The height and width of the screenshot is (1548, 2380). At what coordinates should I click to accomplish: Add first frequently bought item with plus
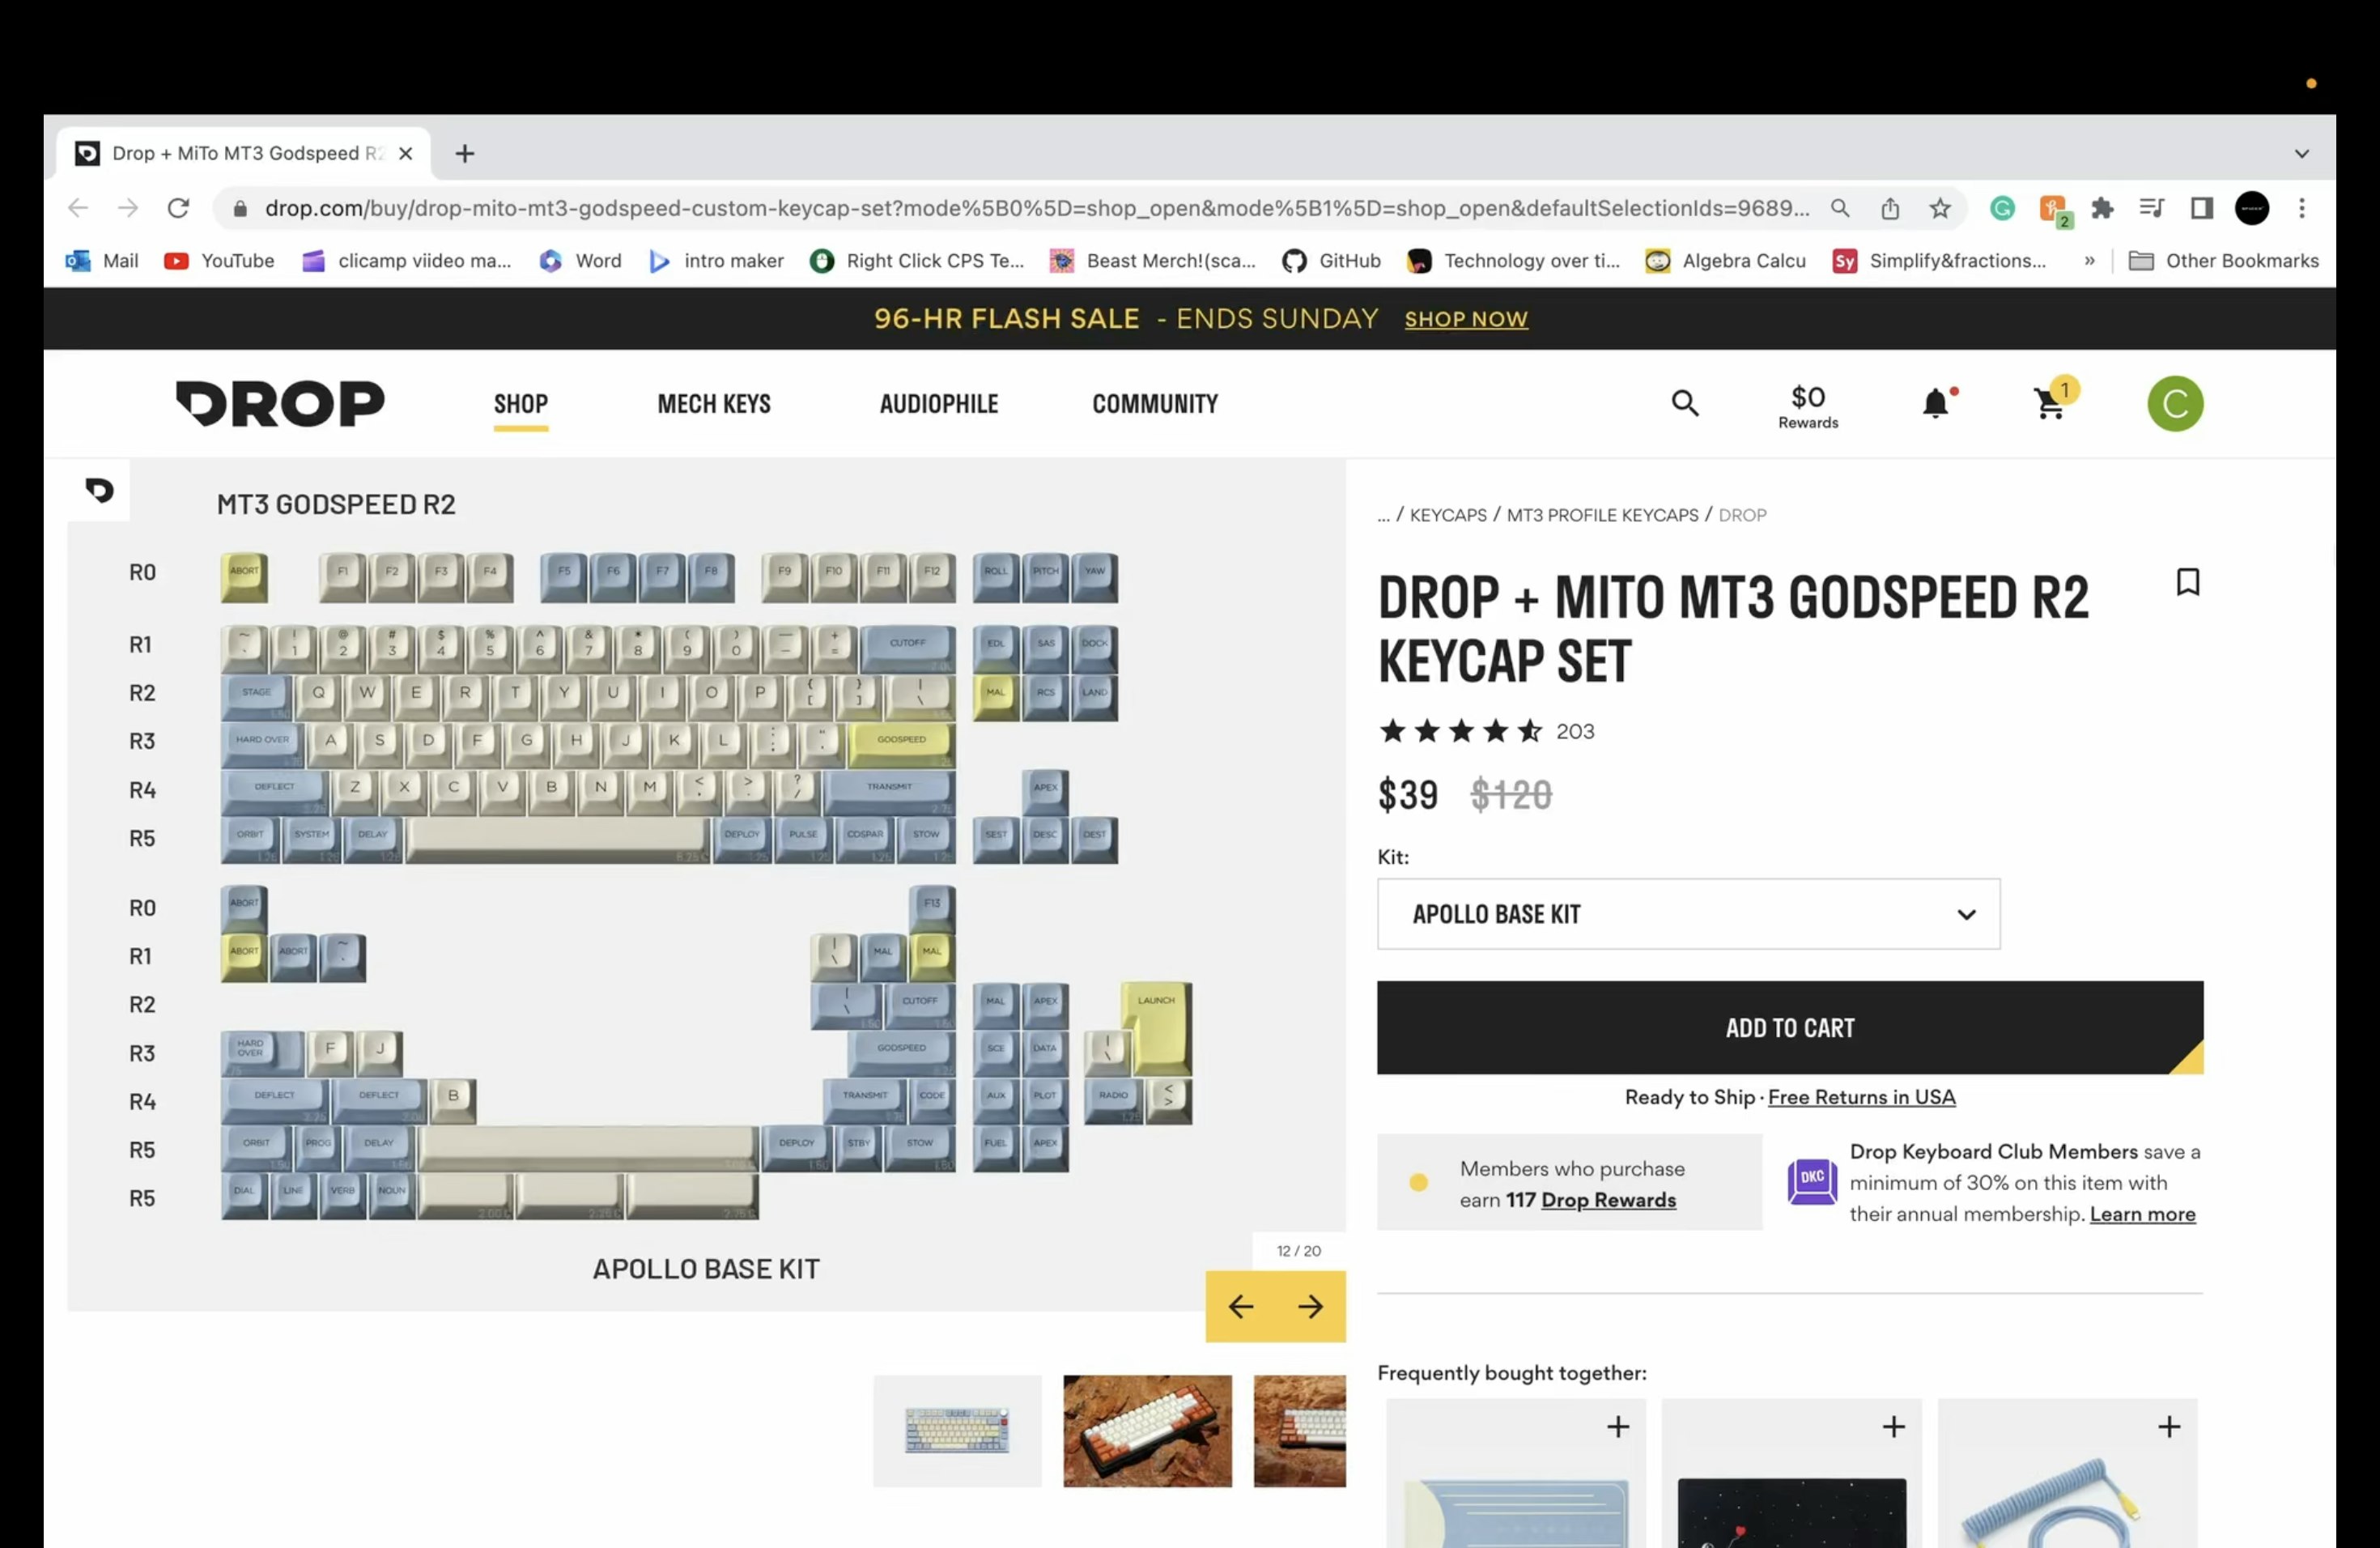coord(1618,1427)
